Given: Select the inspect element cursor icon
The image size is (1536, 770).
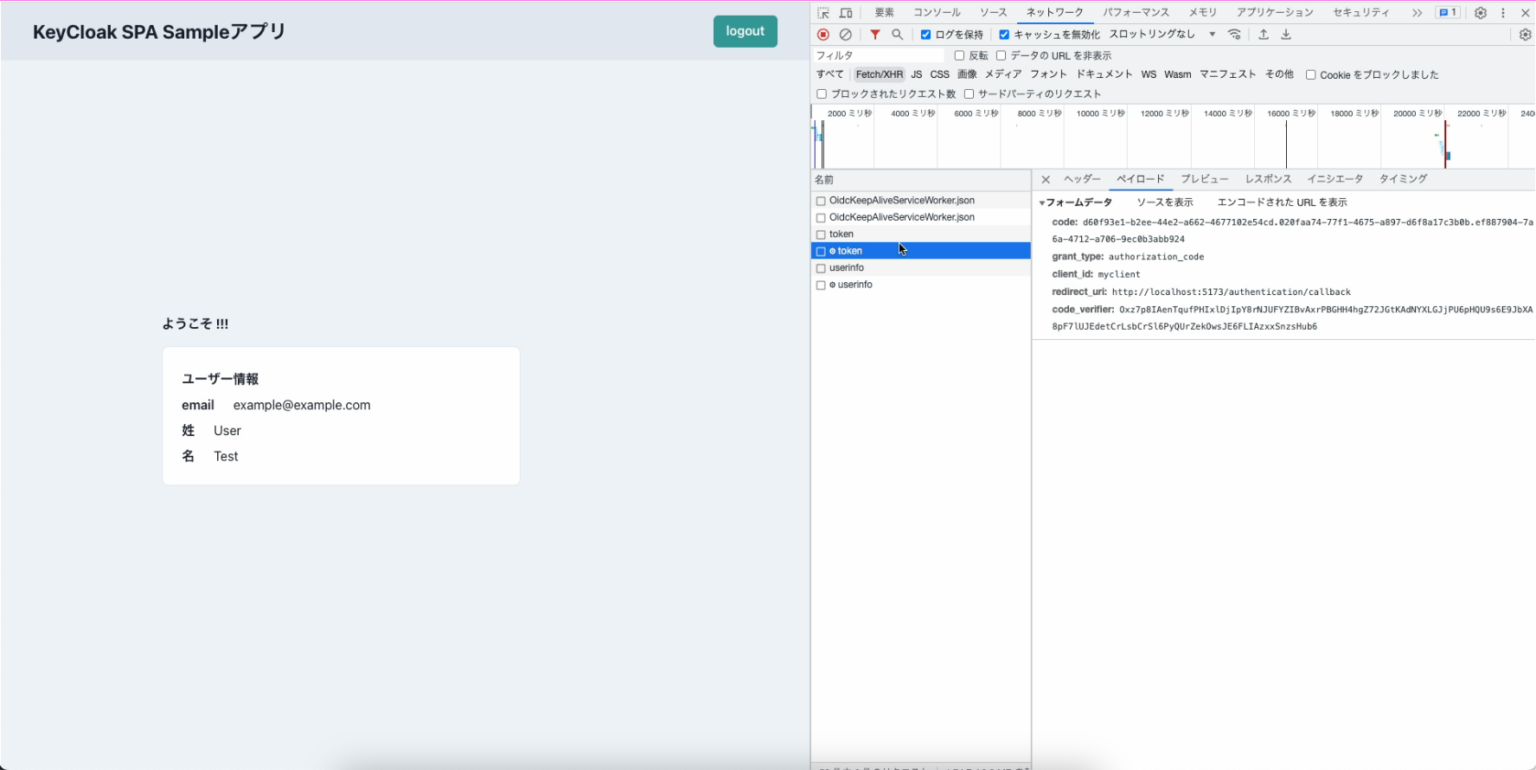Looking at the screenshot, I should (x=822, y=12).
